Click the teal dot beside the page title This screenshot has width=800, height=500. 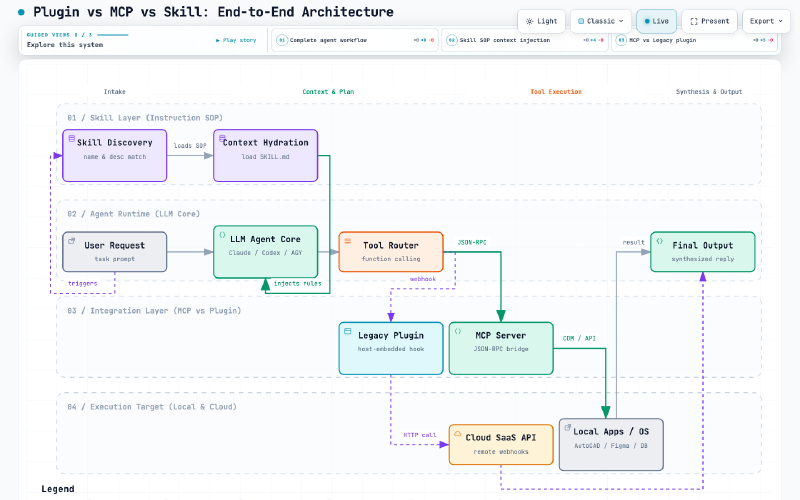[21, 12]
